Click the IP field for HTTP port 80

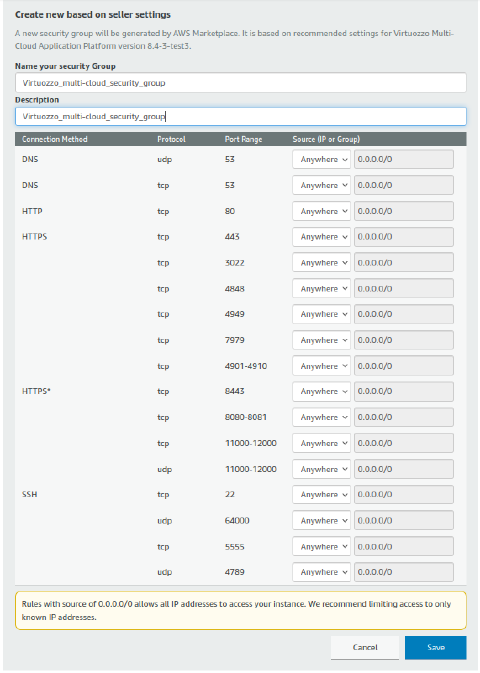(404, 211)
